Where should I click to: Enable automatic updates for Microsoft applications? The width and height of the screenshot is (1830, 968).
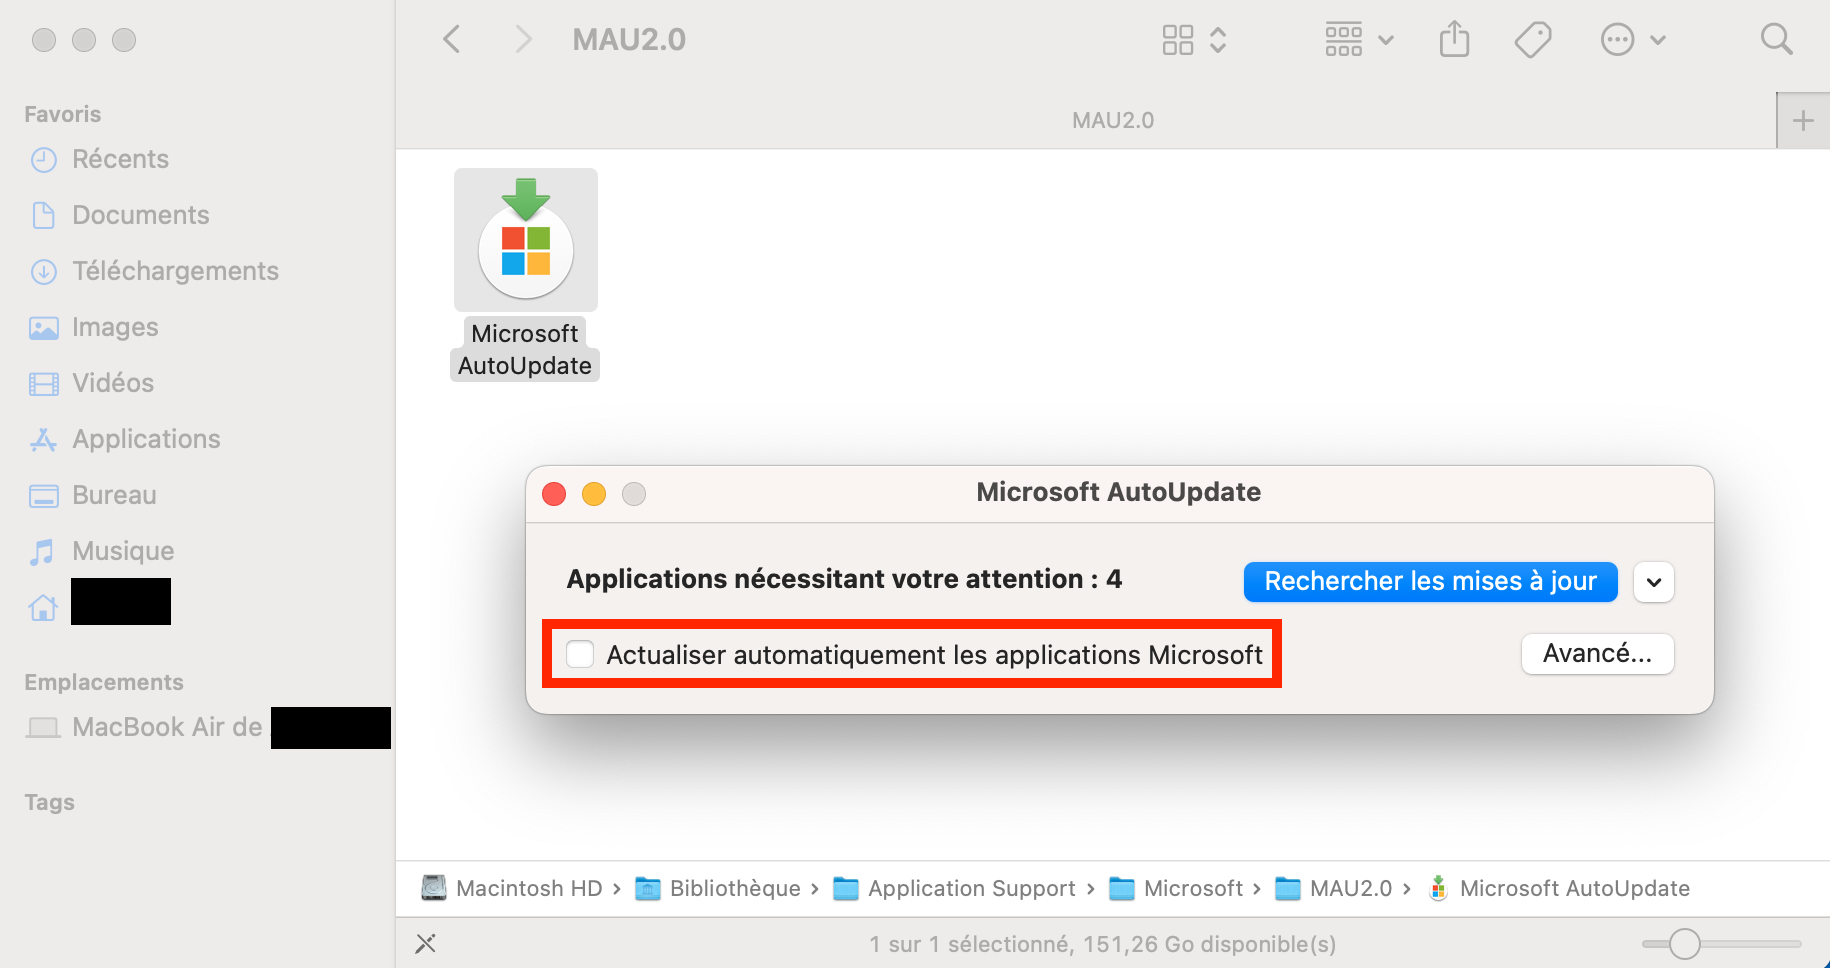580,654
